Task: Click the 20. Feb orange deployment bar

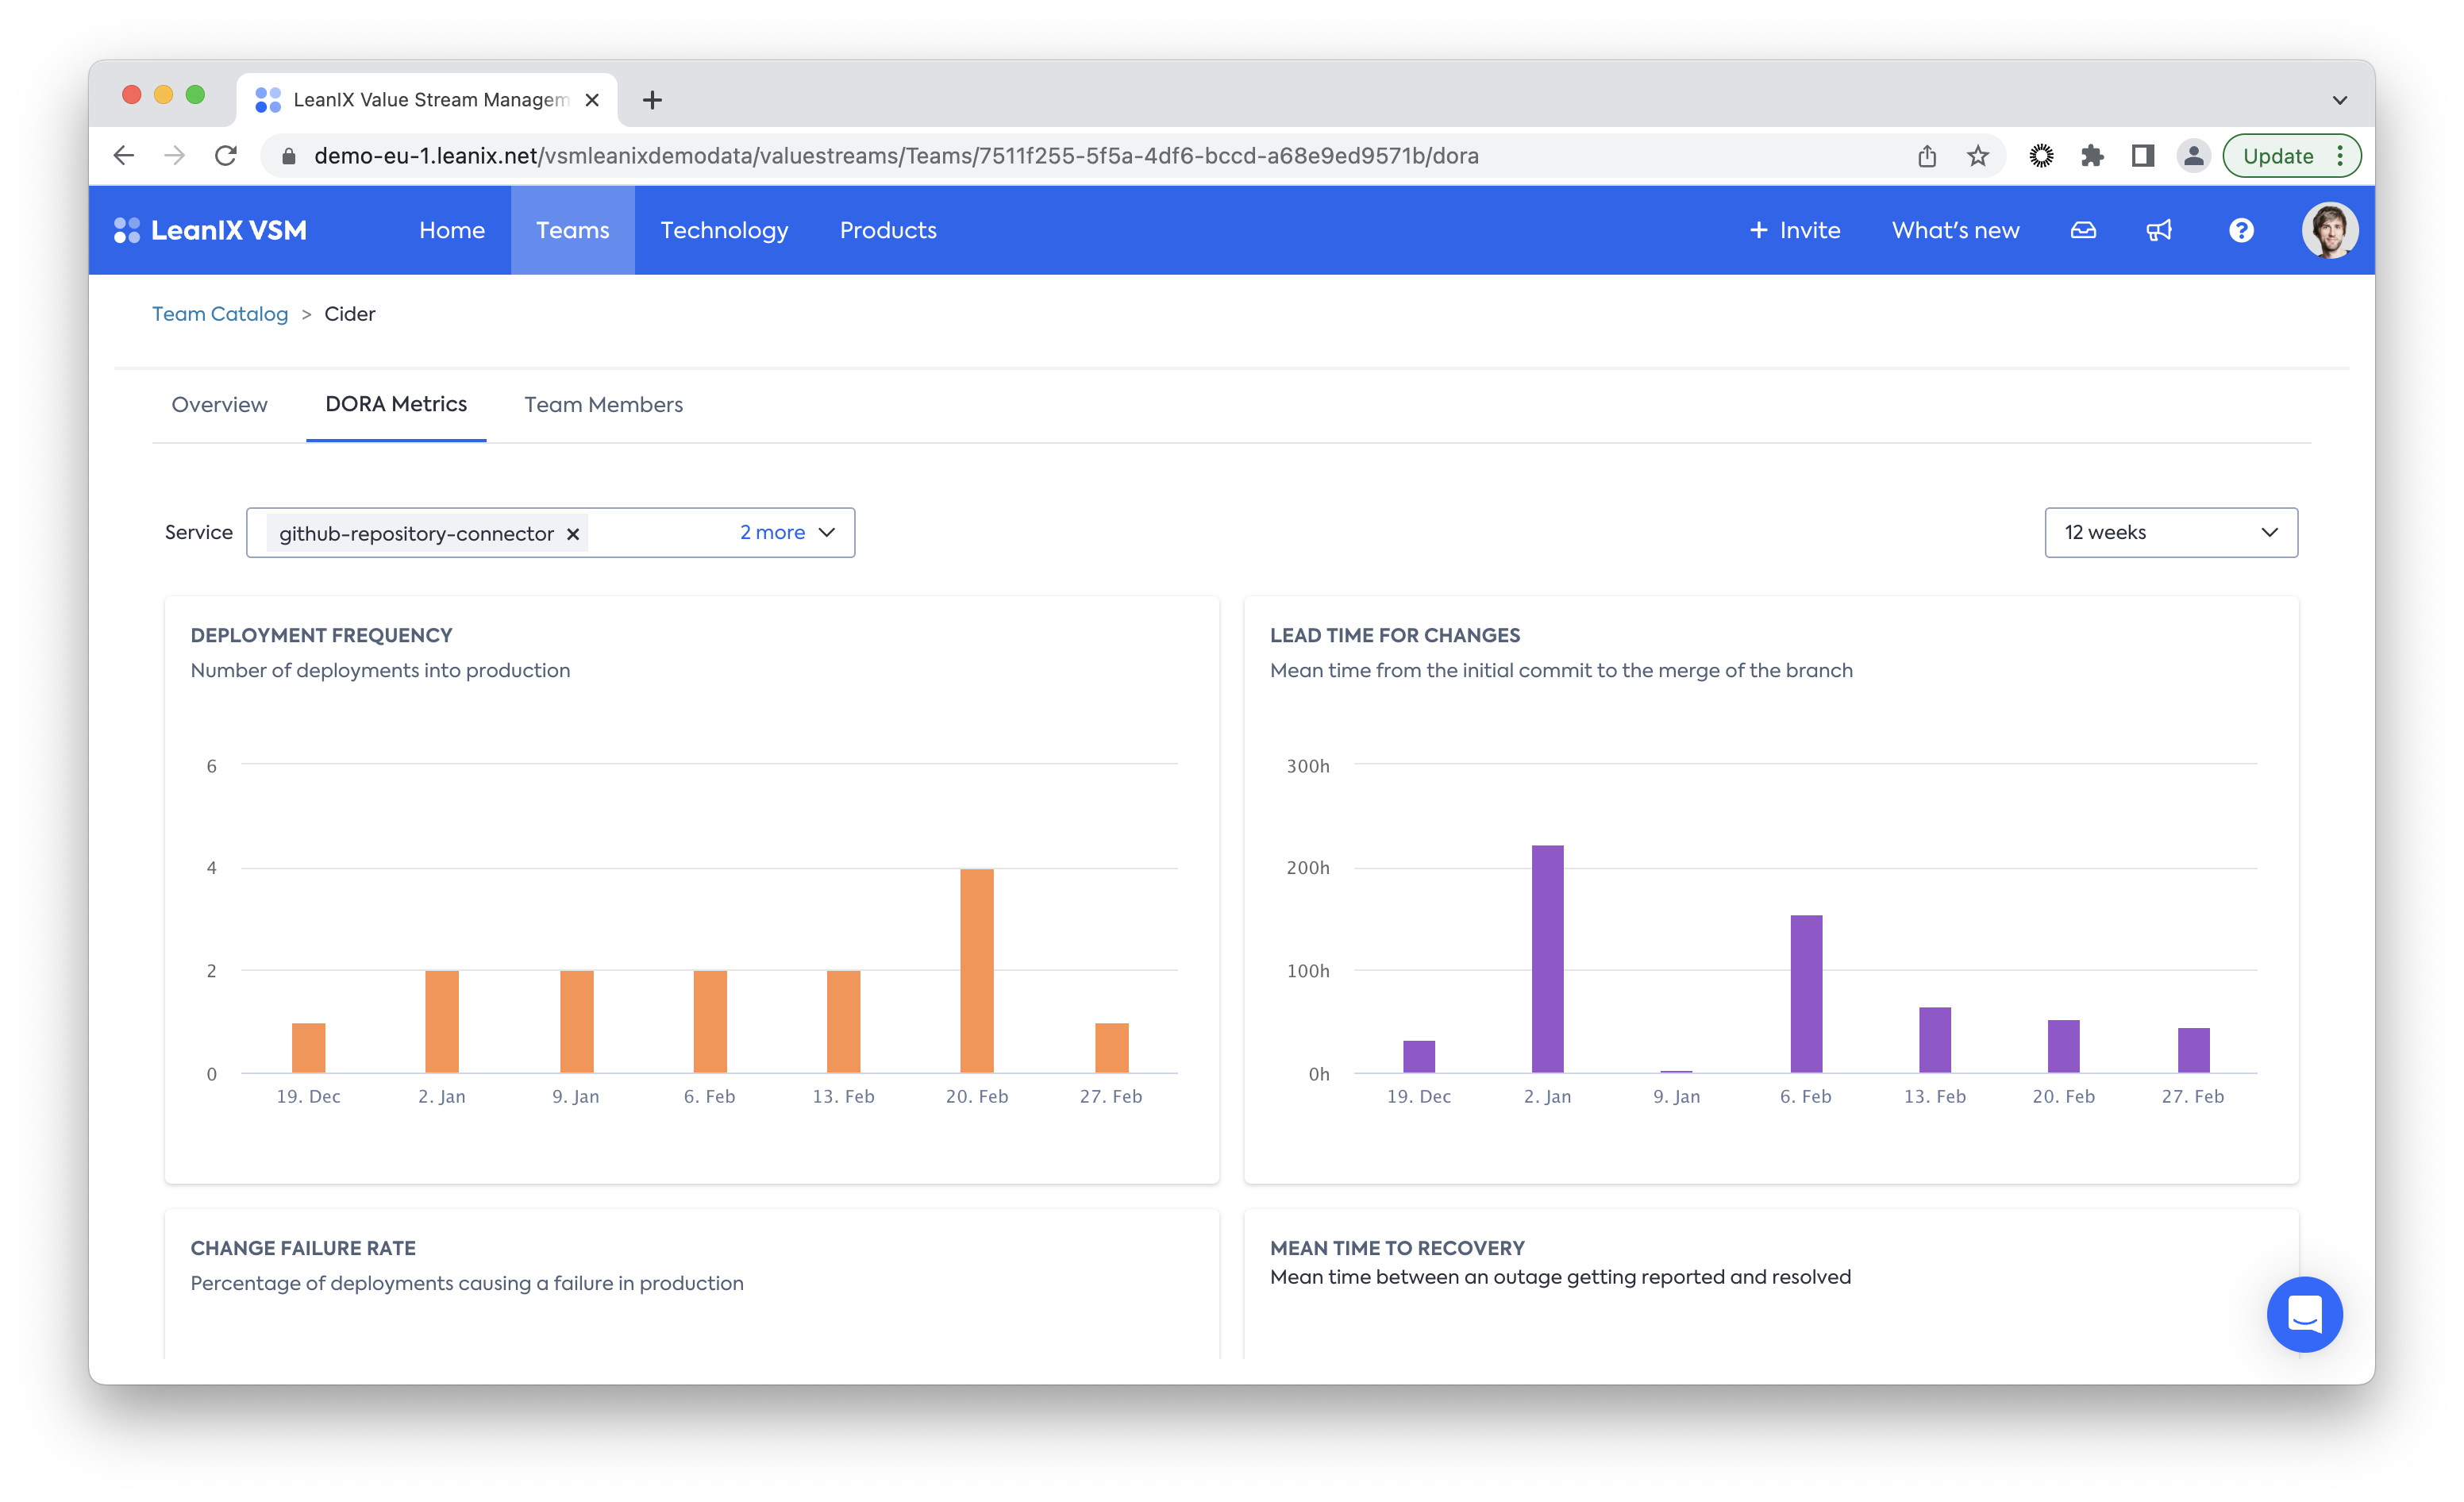Action: coord(976,970)
